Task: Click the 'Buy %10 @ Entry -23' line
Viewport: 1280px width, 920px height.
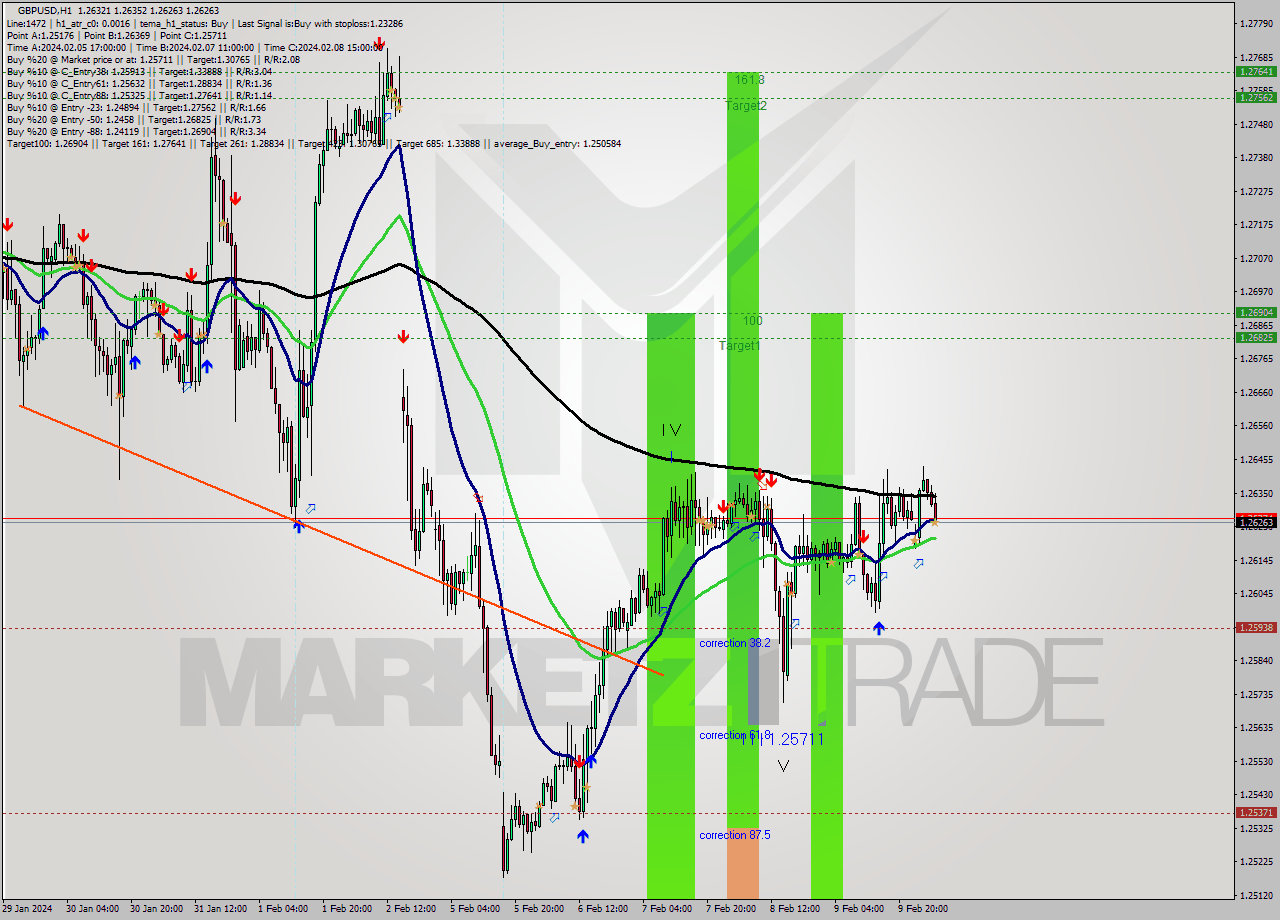Action: [136, 107]
